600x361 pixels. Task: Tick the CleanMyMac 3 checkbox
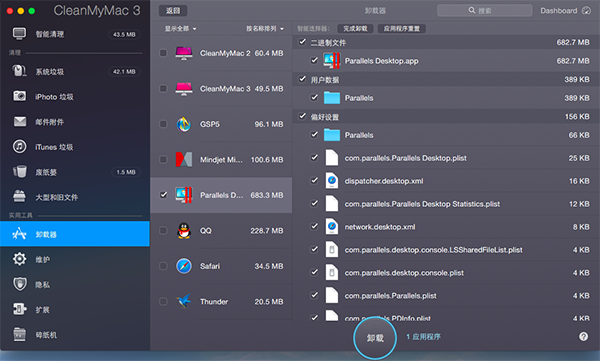(163, 89)
